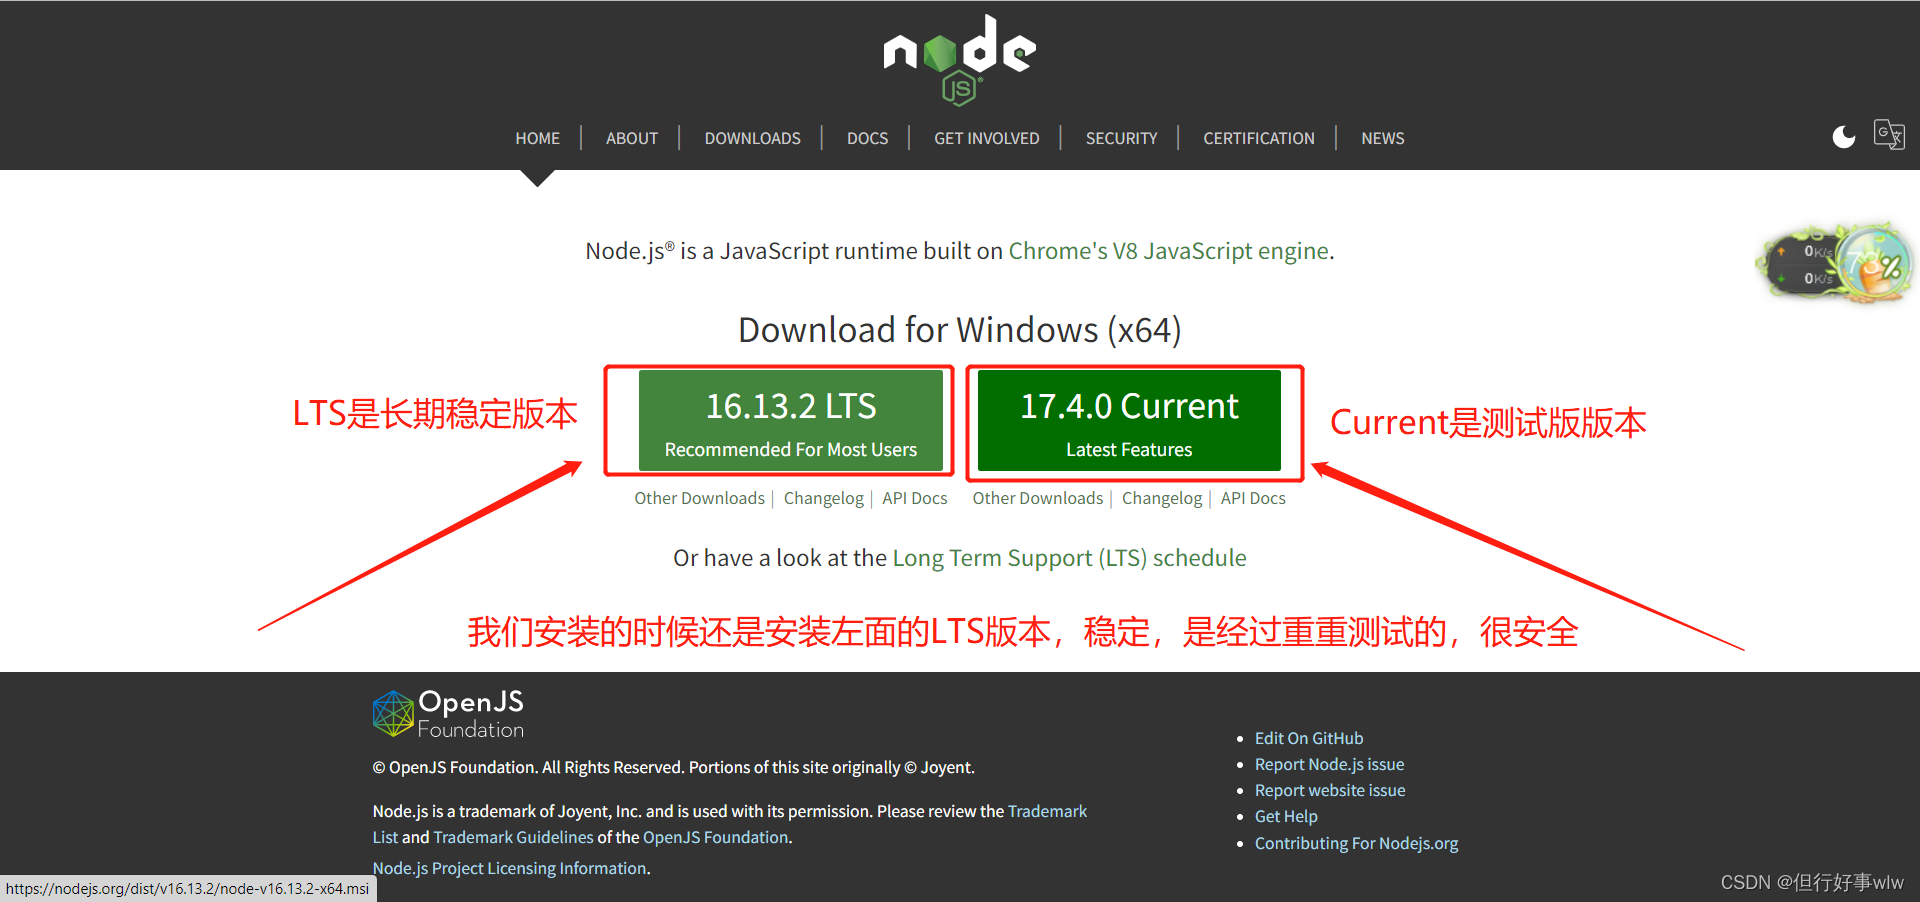Image resolution: width=1920 pixels, height=902 pixels.
Task: Open Chrome's V8 JavaScript engine link
Action: (x=1168, y=251)
